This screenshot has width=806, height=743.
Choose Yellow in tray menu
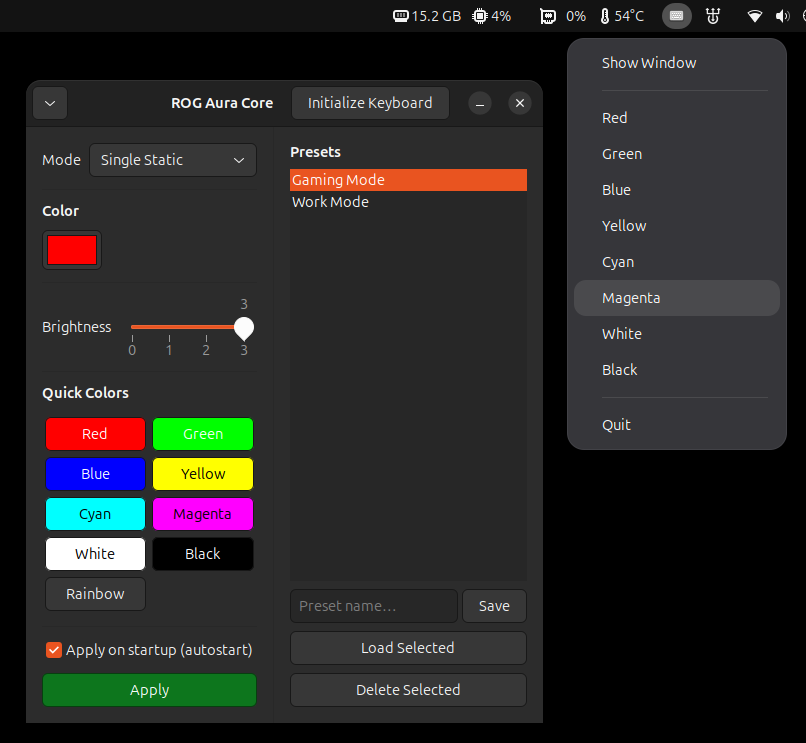coord(676,226)
